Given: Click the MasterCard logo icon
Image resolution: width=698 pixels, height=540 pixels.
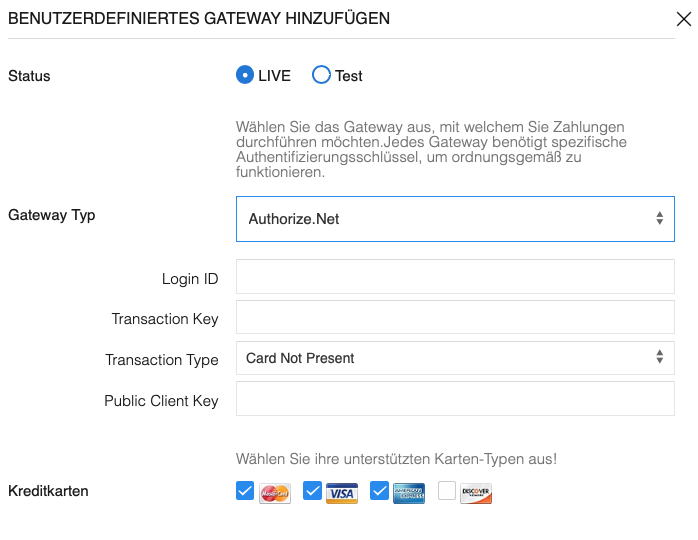Looking at the screenshot, I should pos(274,493).
